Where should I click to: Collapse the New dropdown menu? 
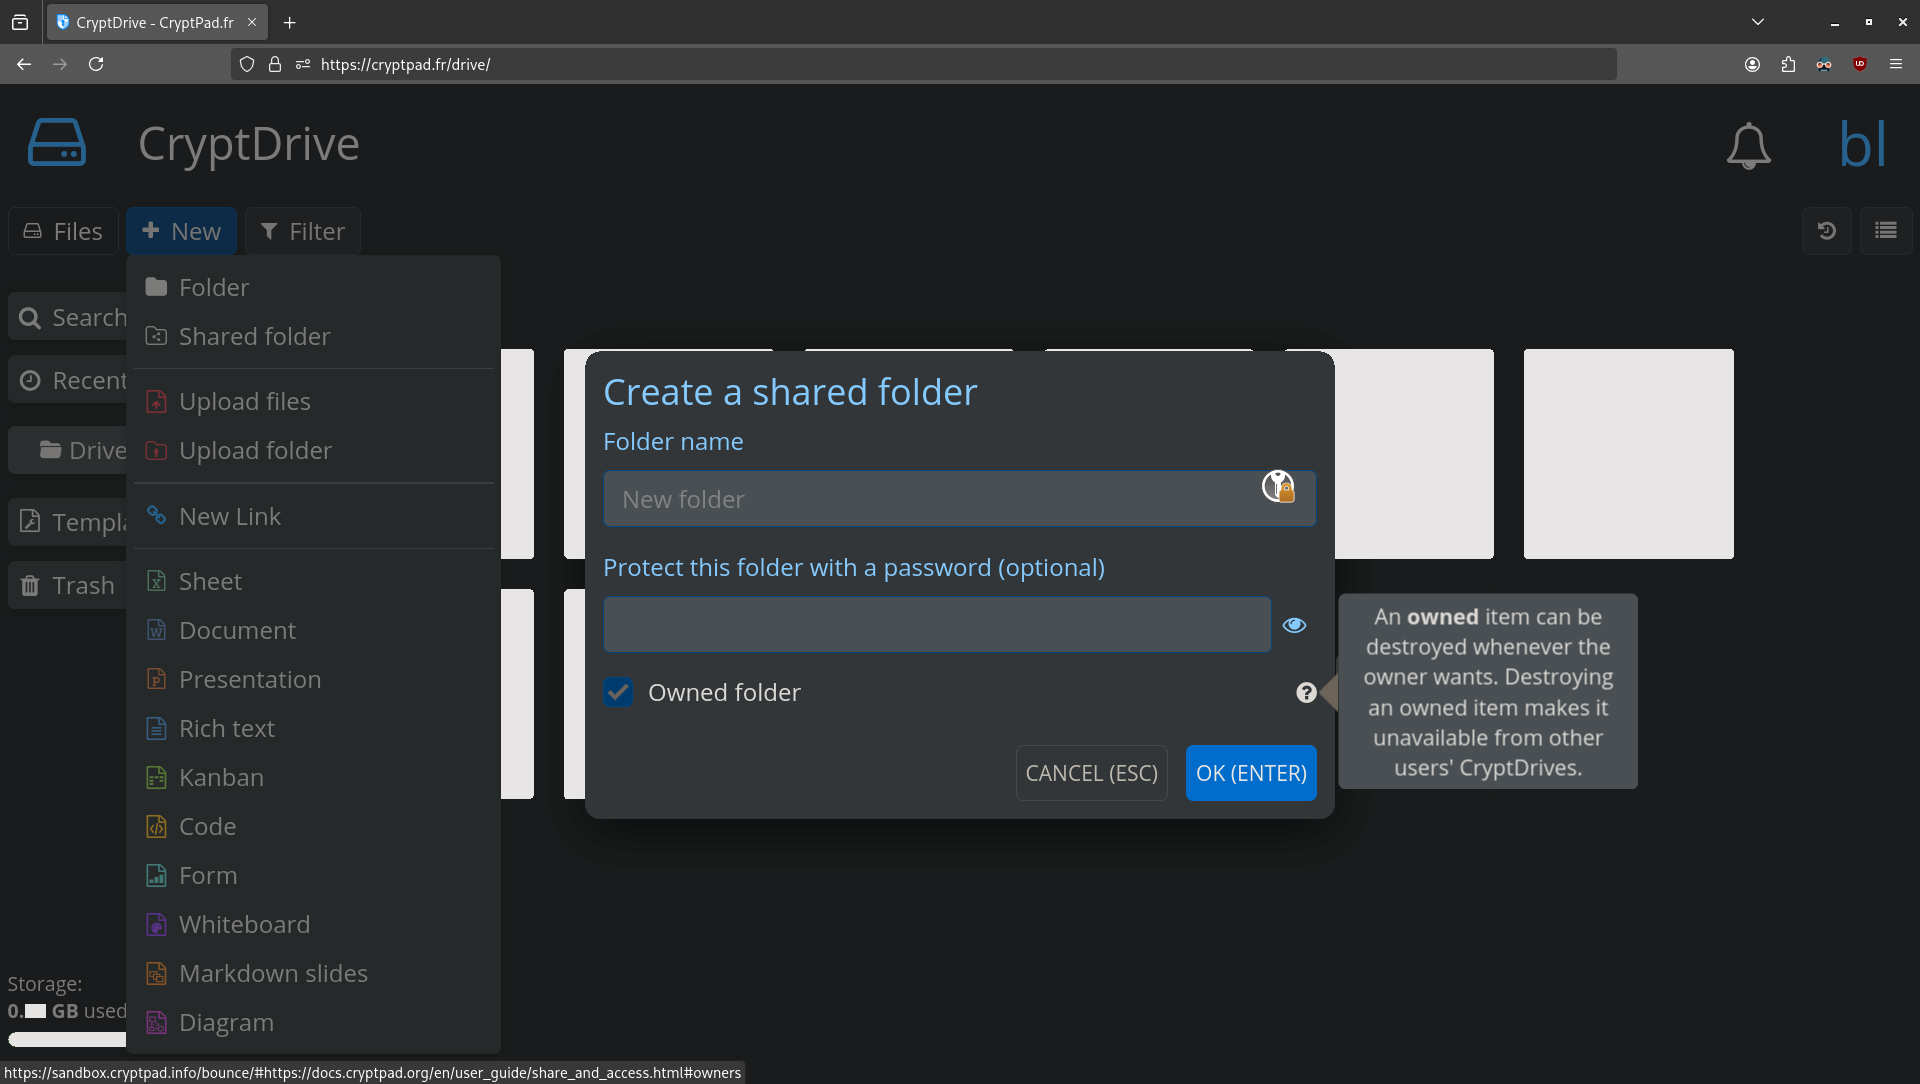click(x=181, y=231)
